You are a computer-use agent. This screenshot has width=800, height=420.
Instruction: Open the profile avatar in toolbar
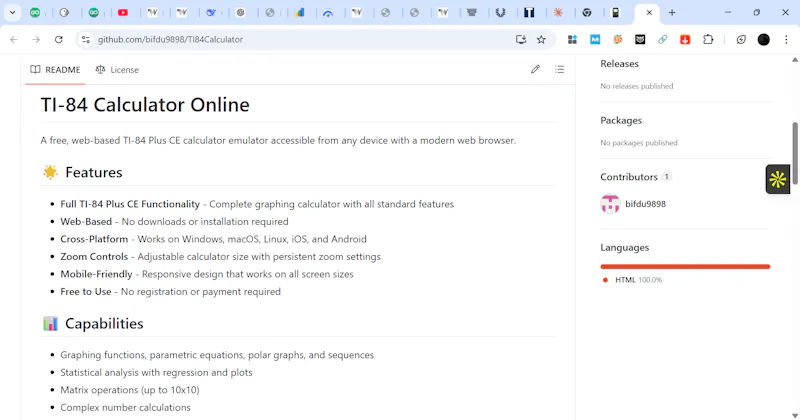(764, 39)
